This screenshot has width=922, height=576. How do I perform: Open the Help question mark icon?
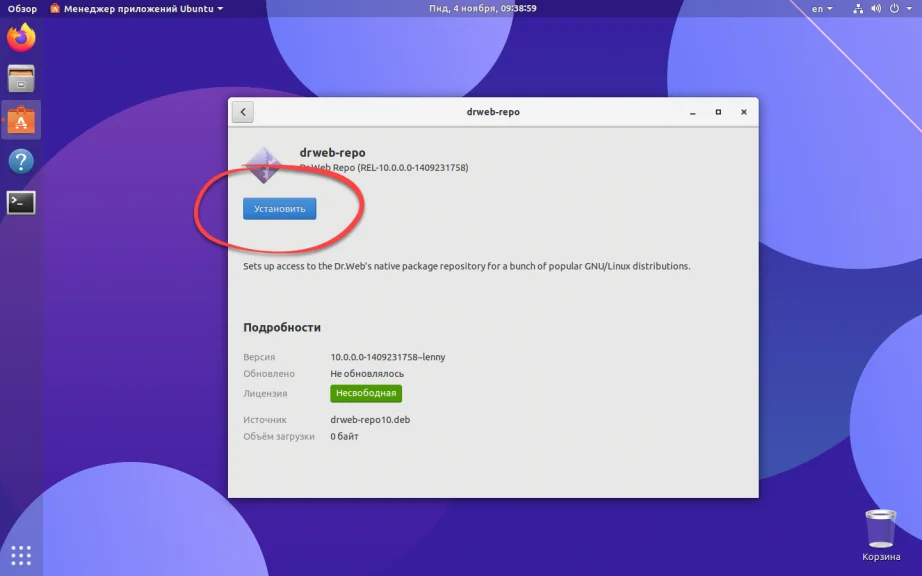[x=21, y=161]
